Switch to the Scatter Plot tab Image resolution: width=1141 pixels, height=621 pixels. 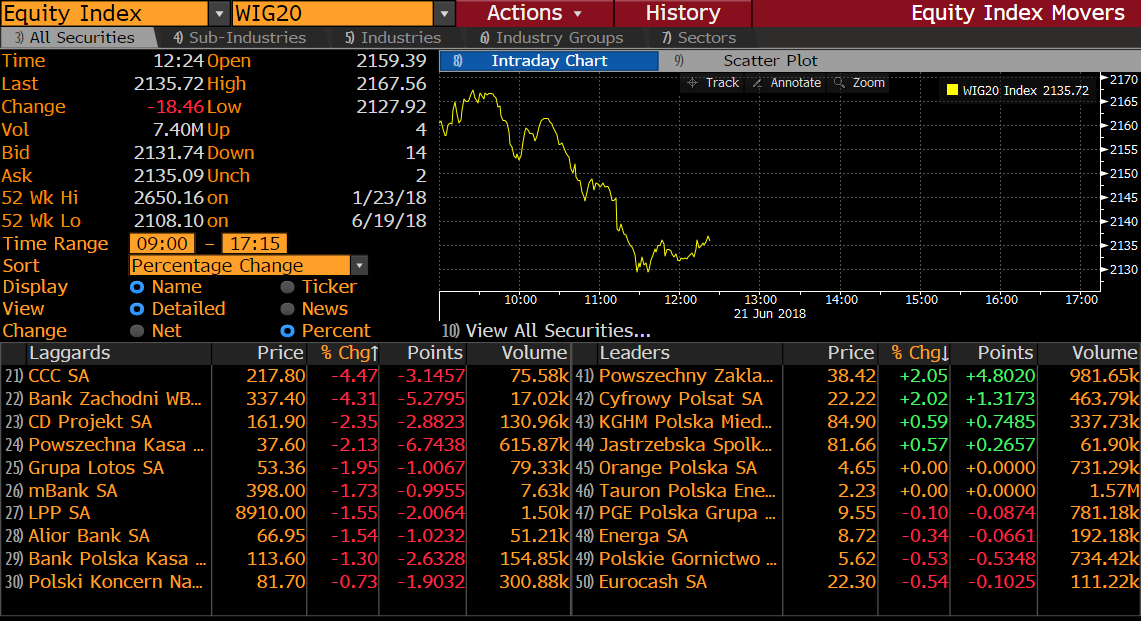coord(770,61)
